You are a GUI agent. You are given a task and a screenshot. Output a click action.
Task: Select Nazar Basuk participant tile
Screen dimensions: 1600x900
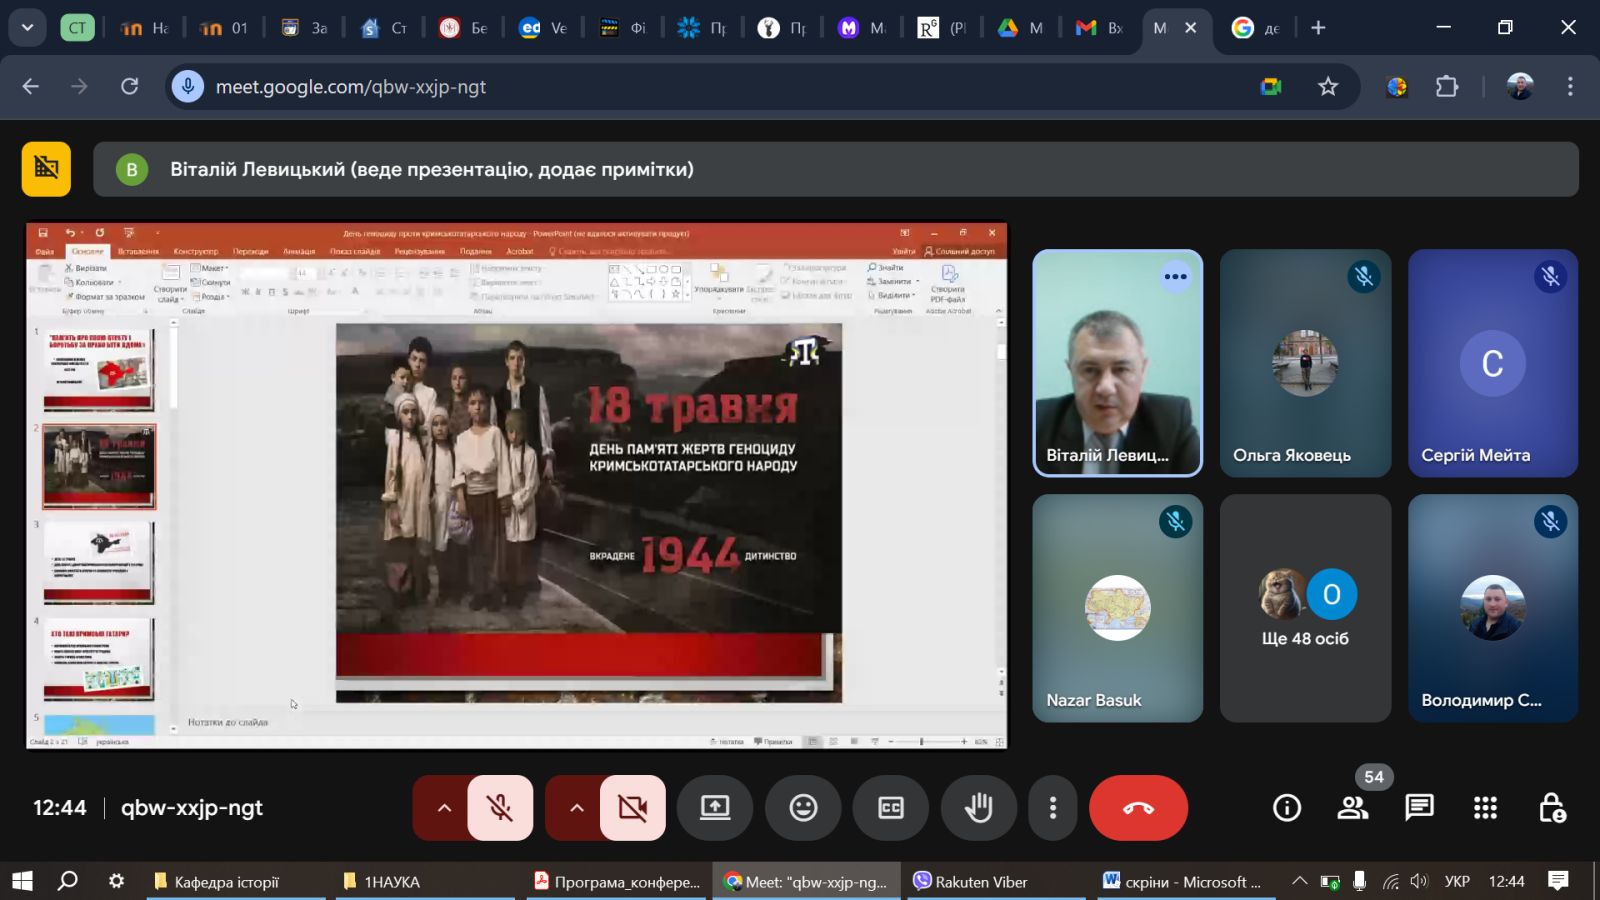point(1117,608)
